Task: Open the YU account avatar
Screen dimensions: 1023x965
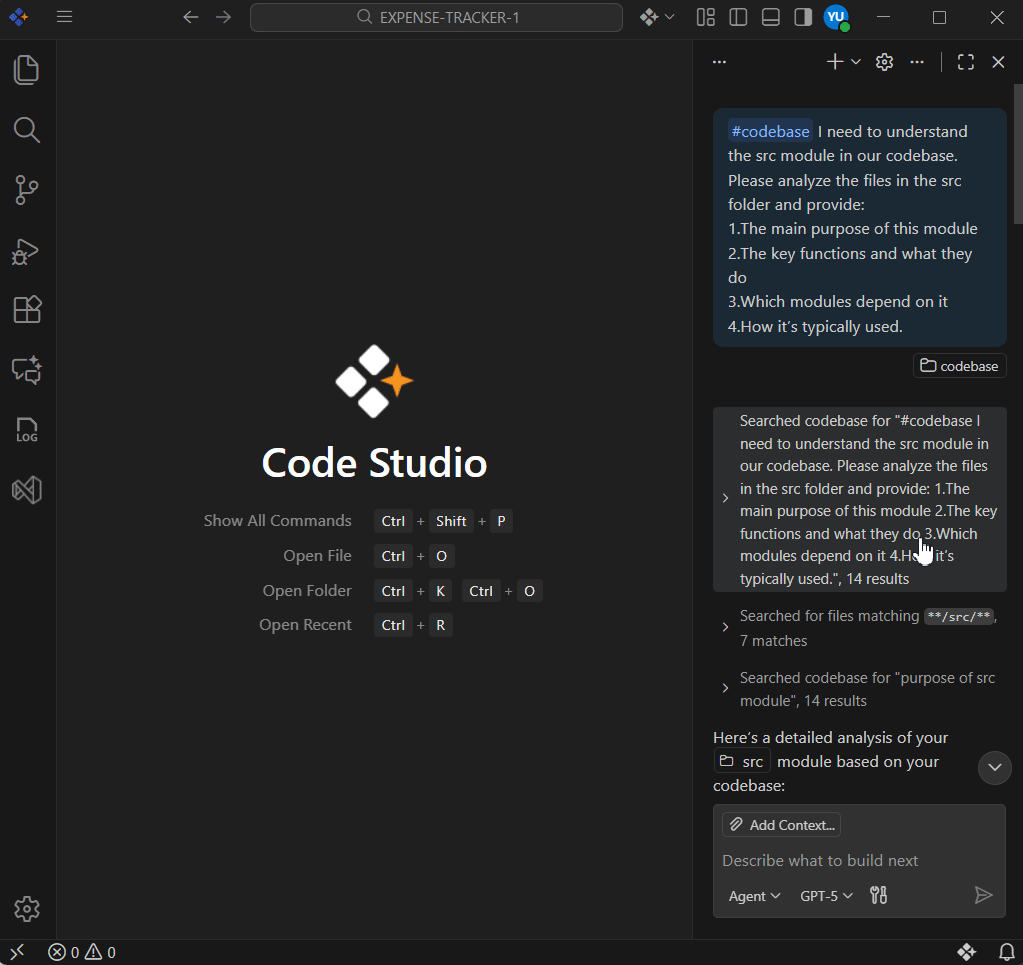Action: [x=836, y=17]
